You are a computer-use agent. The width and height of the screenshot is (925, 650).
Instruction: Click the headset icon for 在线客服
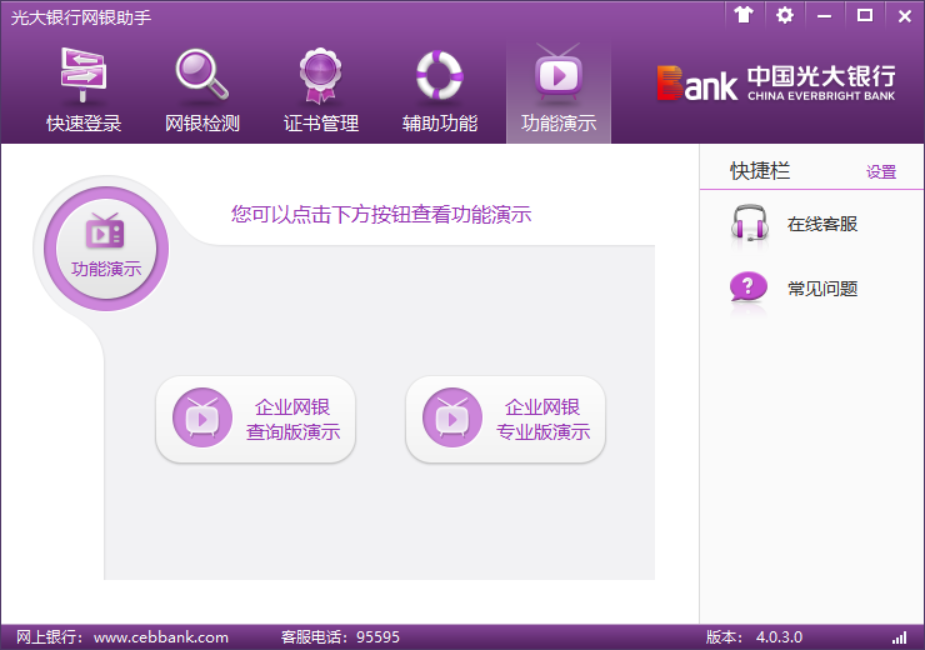tap(749, 224)
